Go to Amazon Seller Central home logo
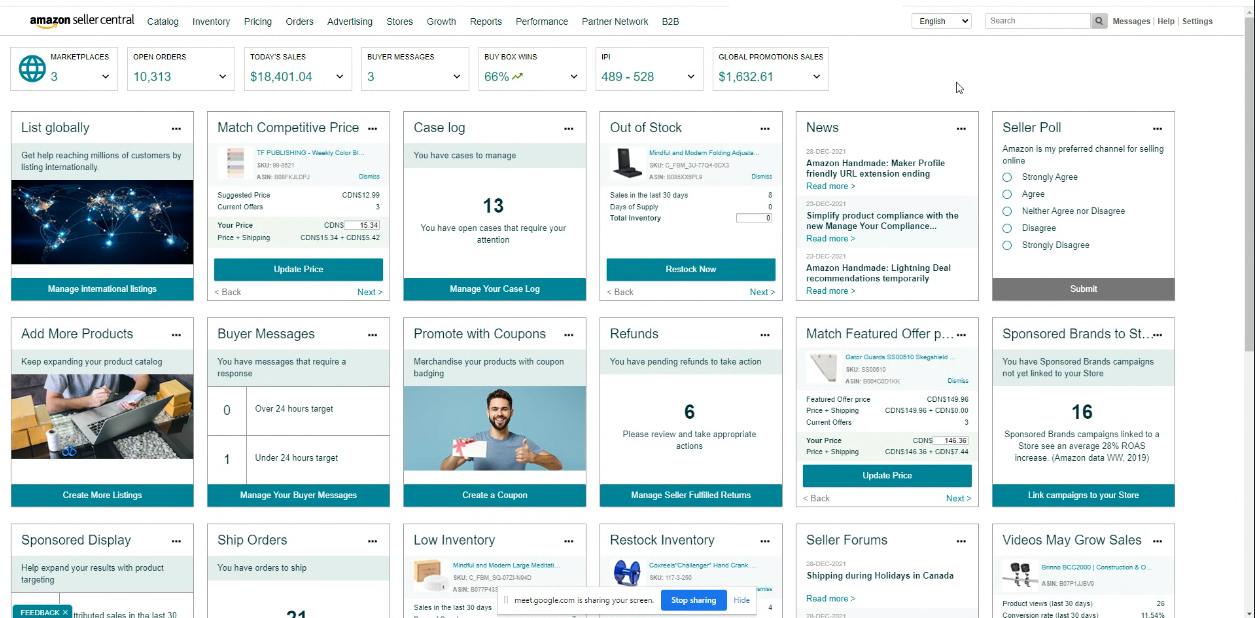This screenshot has height=618, width=1255. [x=82, y=21]
